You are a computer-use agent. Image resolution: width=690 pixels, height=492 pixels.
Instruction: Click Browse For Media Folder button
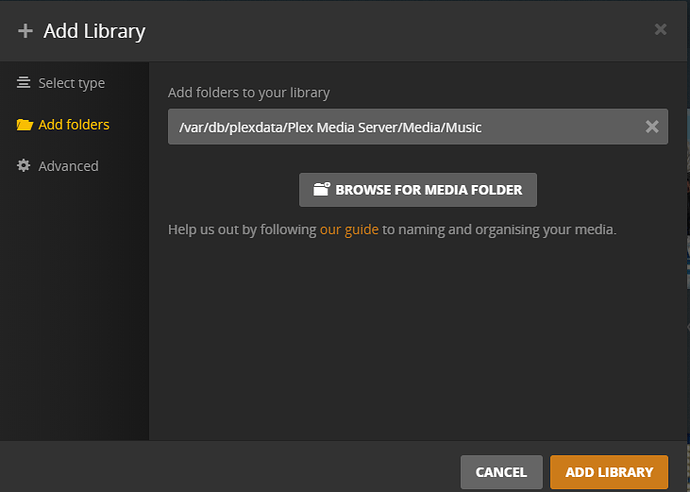click(x=418, y=190)
